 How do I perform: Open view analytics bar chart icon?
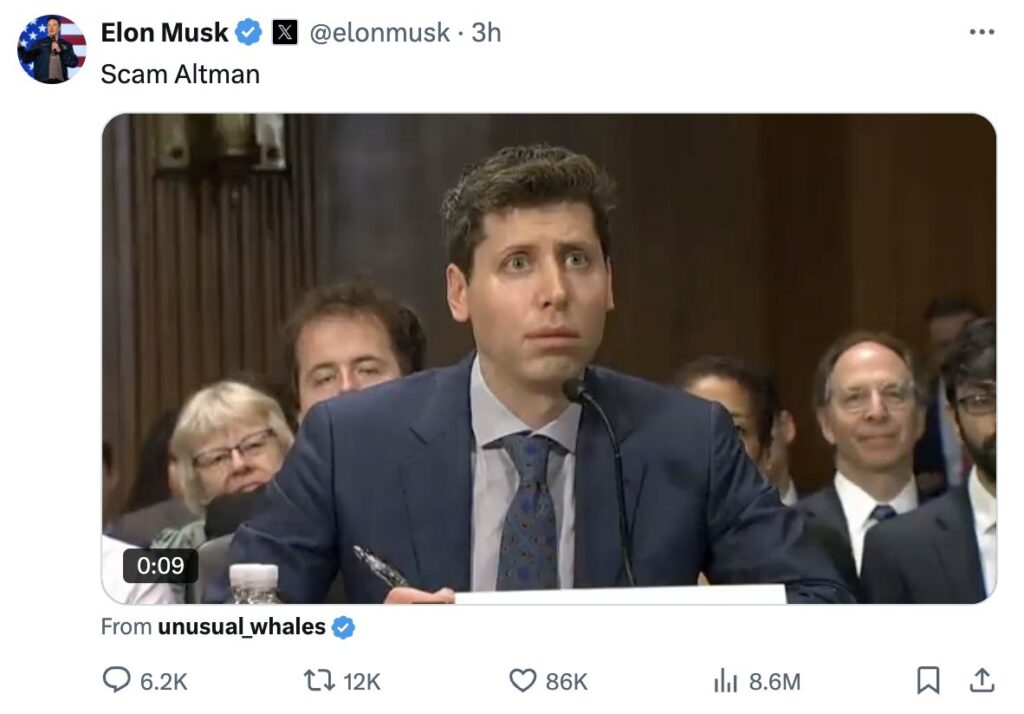pyautogui.click(x=726, y=681)
